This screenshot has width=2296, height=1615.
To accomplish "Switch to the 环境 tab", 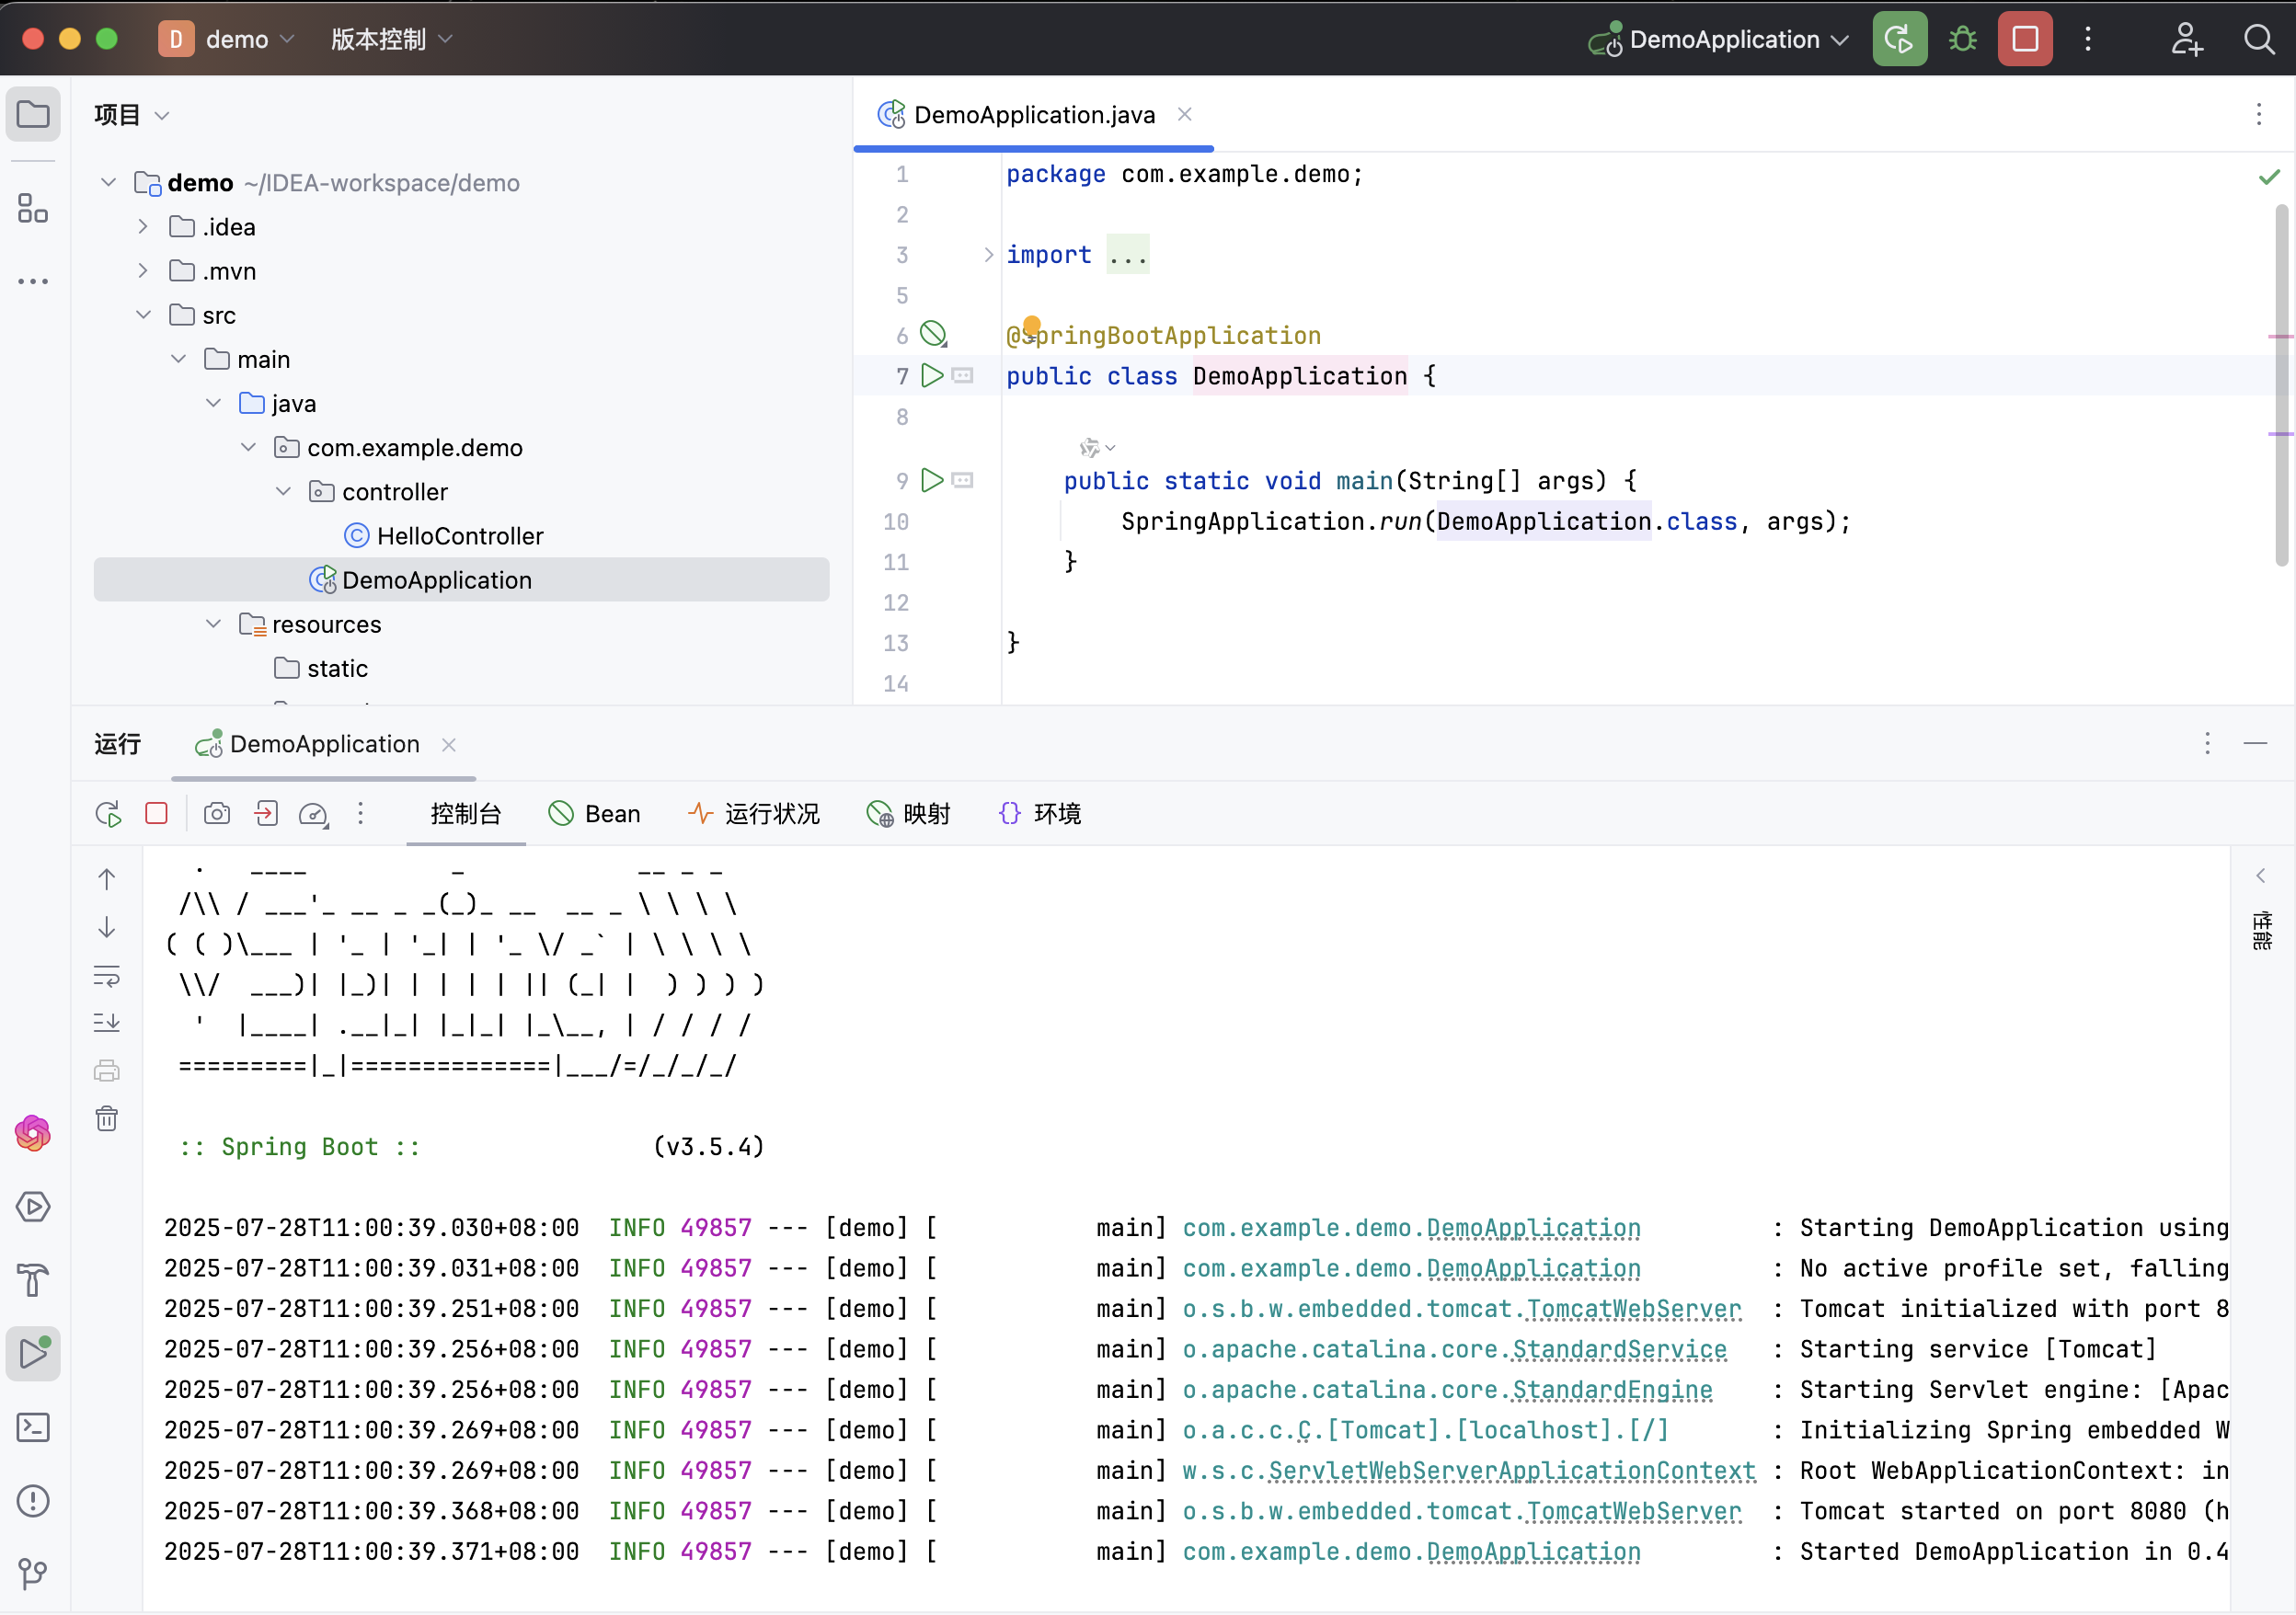I will click(x=1039, y=813).
